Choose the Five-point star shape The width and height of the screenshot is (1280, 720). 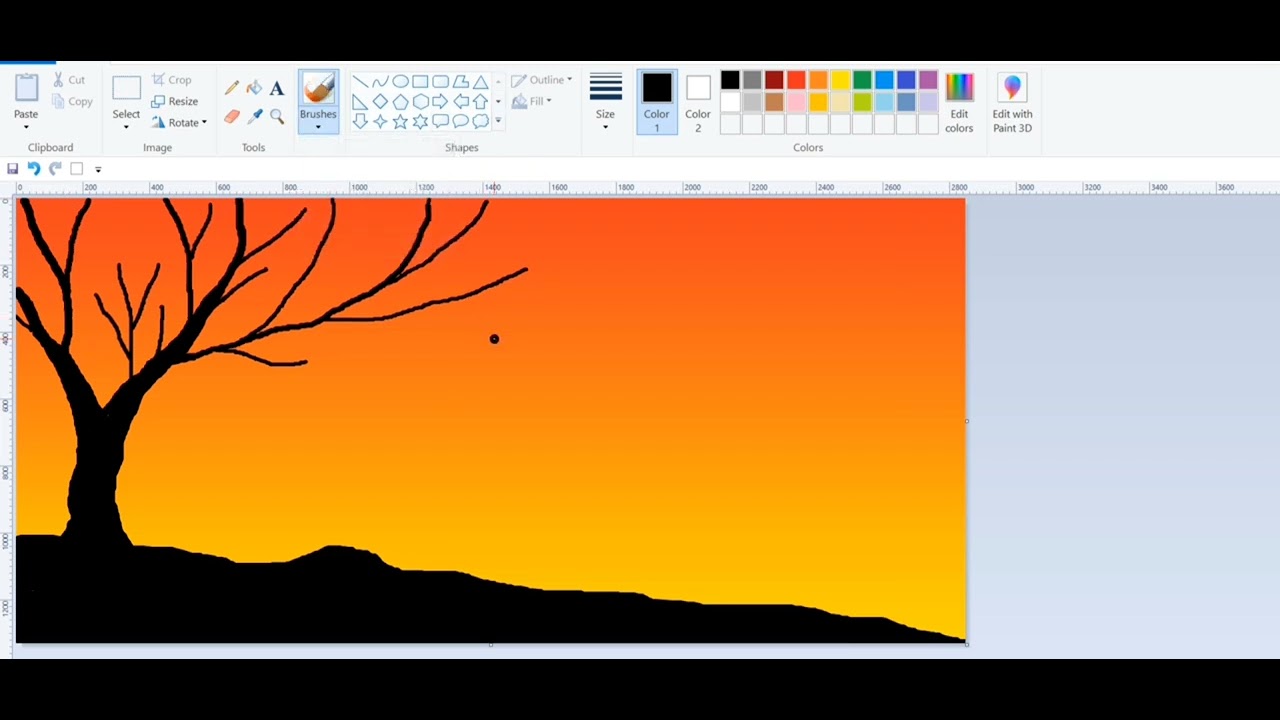[x=400, y=122]
